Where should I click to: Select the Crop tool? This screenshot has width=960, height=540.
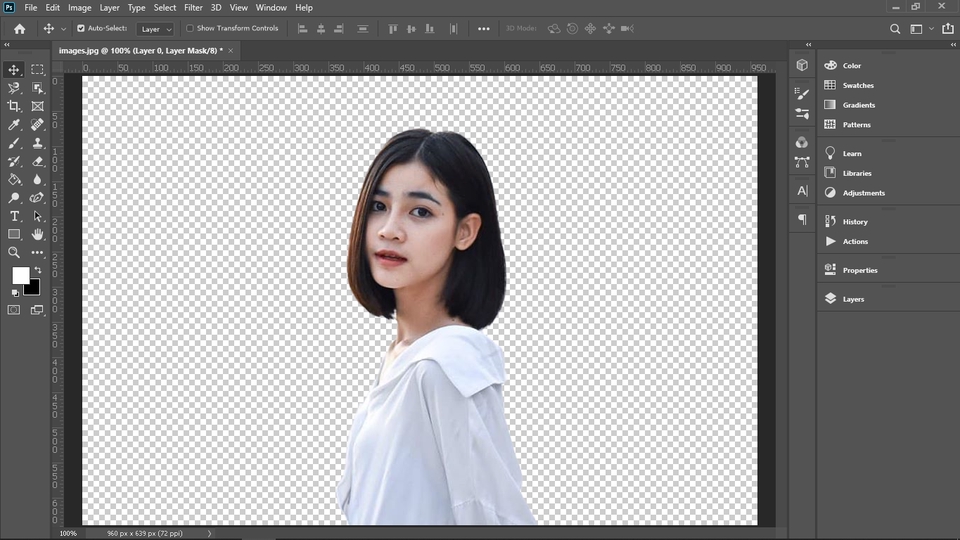[13, 106]
